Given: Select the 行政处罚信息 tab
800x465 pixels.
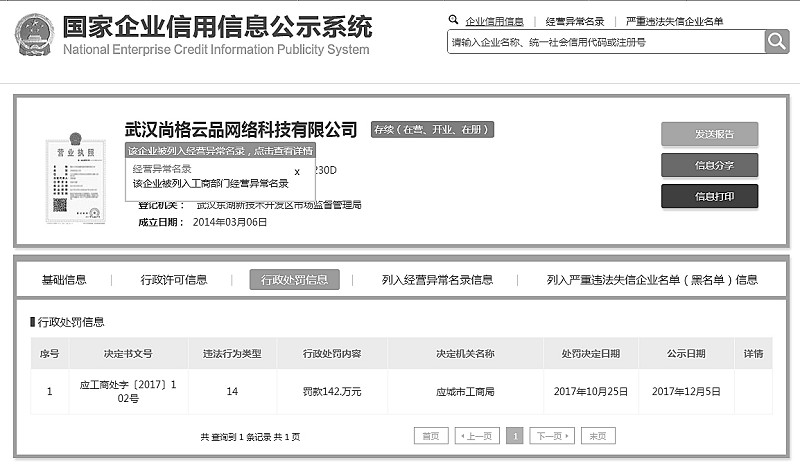Looking at the screenshot, I should [294, 280].
